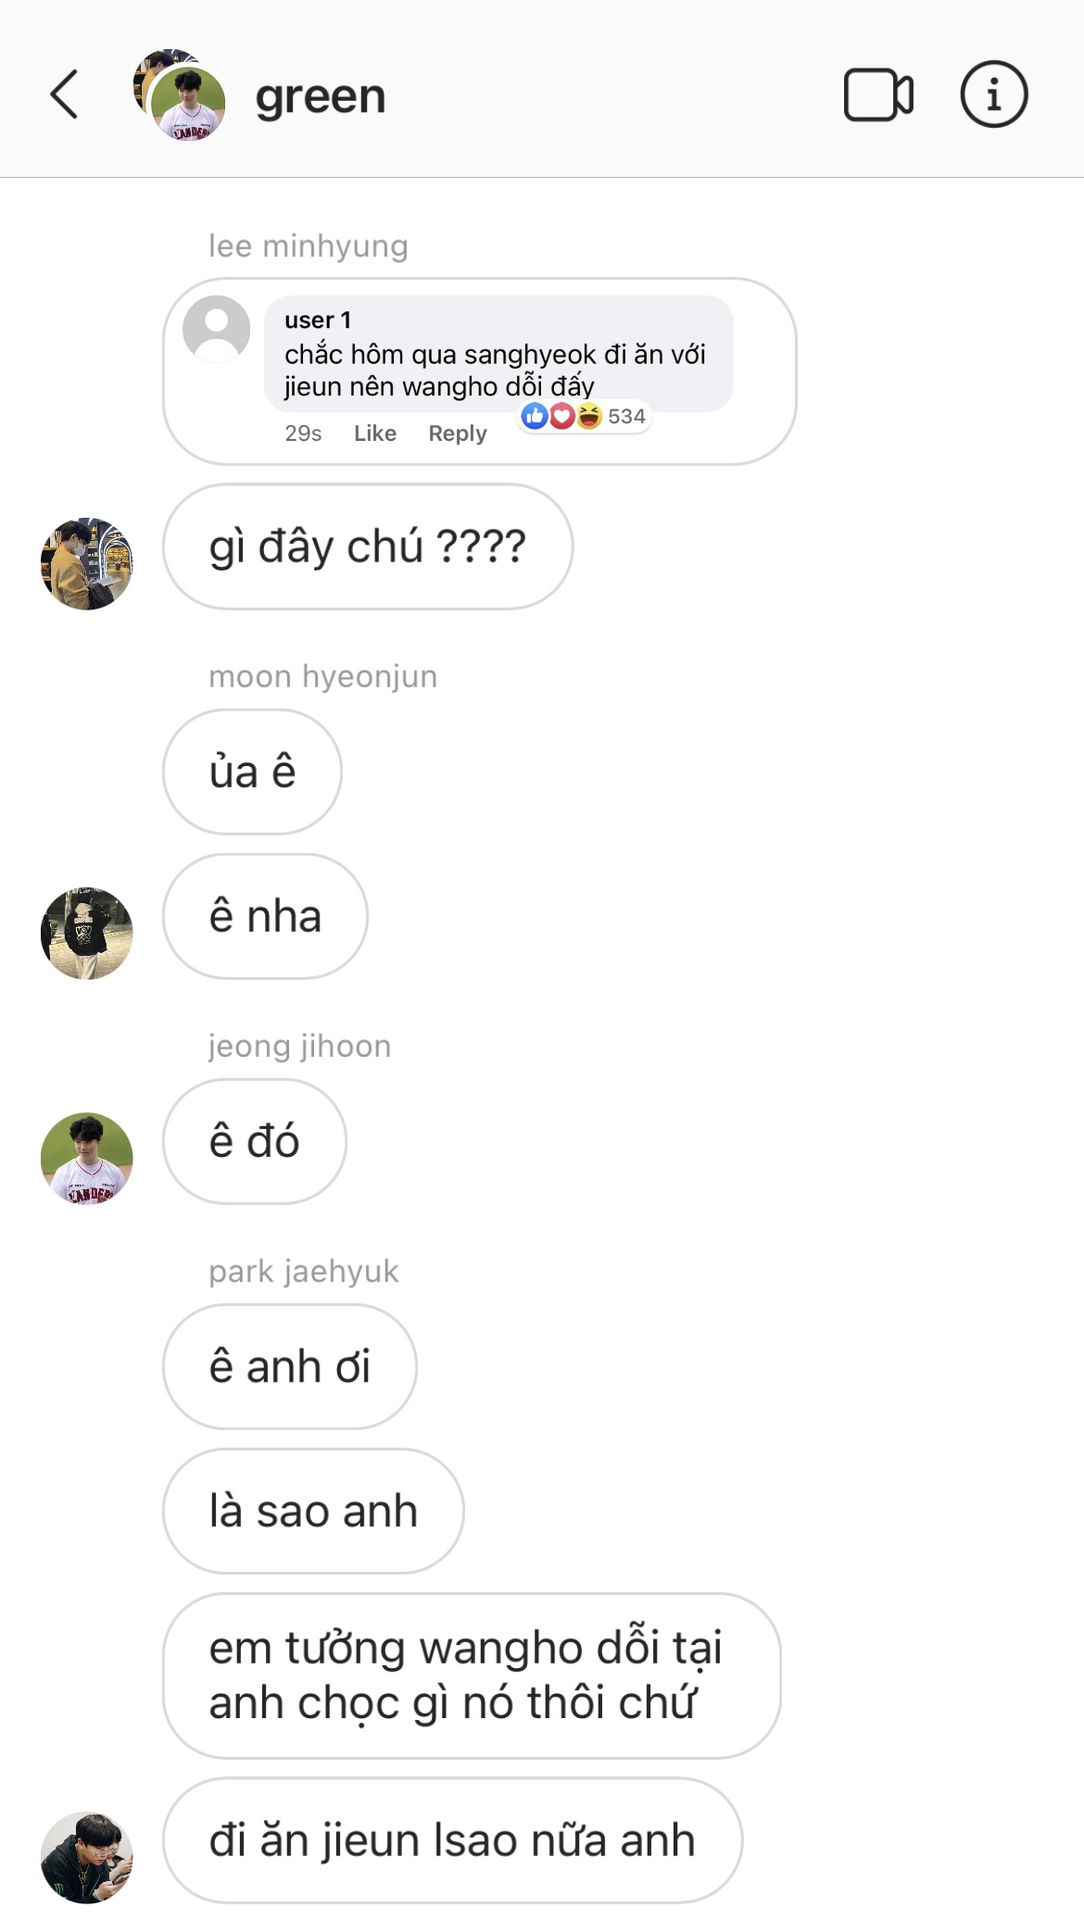Open the shared comment screenshot from user 1
This screenshot has height=1920, width=1084.
[479, 371]
